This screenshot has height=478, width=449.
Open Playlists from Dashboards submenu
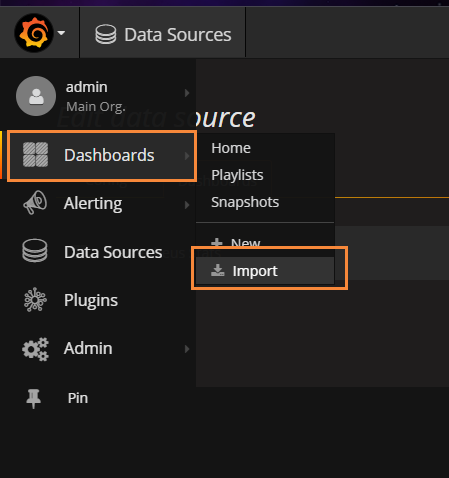click(237, 175)
